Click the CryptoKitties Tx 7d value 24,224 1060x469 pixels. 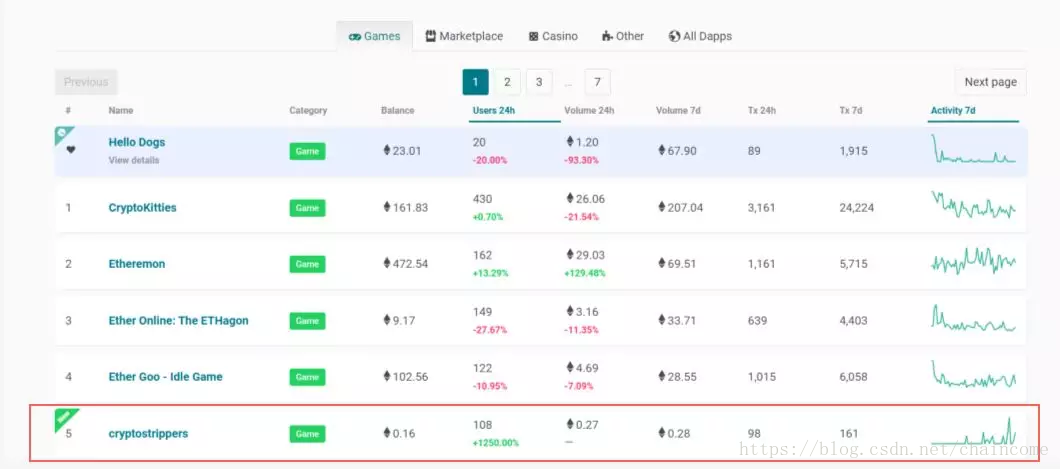click(x=857, y=207)
